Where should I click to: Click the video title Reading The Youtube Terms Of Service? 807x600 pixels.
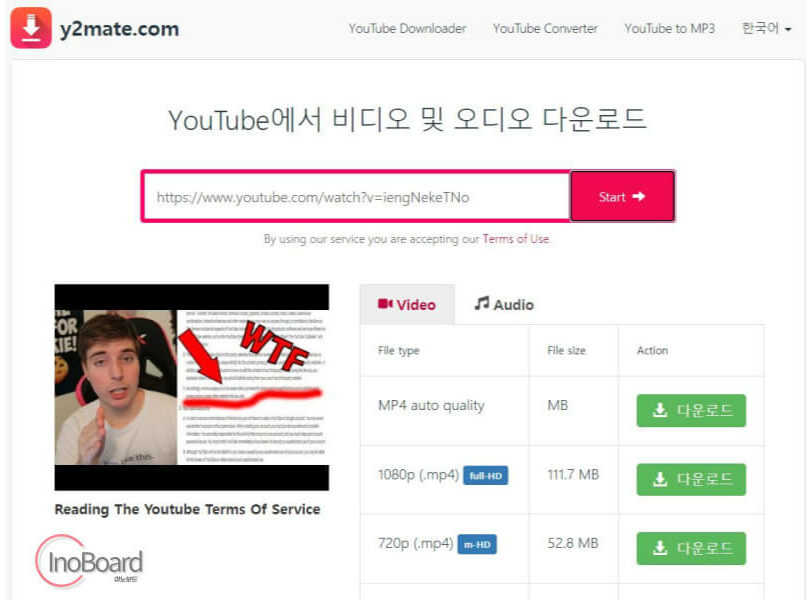coord(187,509)
